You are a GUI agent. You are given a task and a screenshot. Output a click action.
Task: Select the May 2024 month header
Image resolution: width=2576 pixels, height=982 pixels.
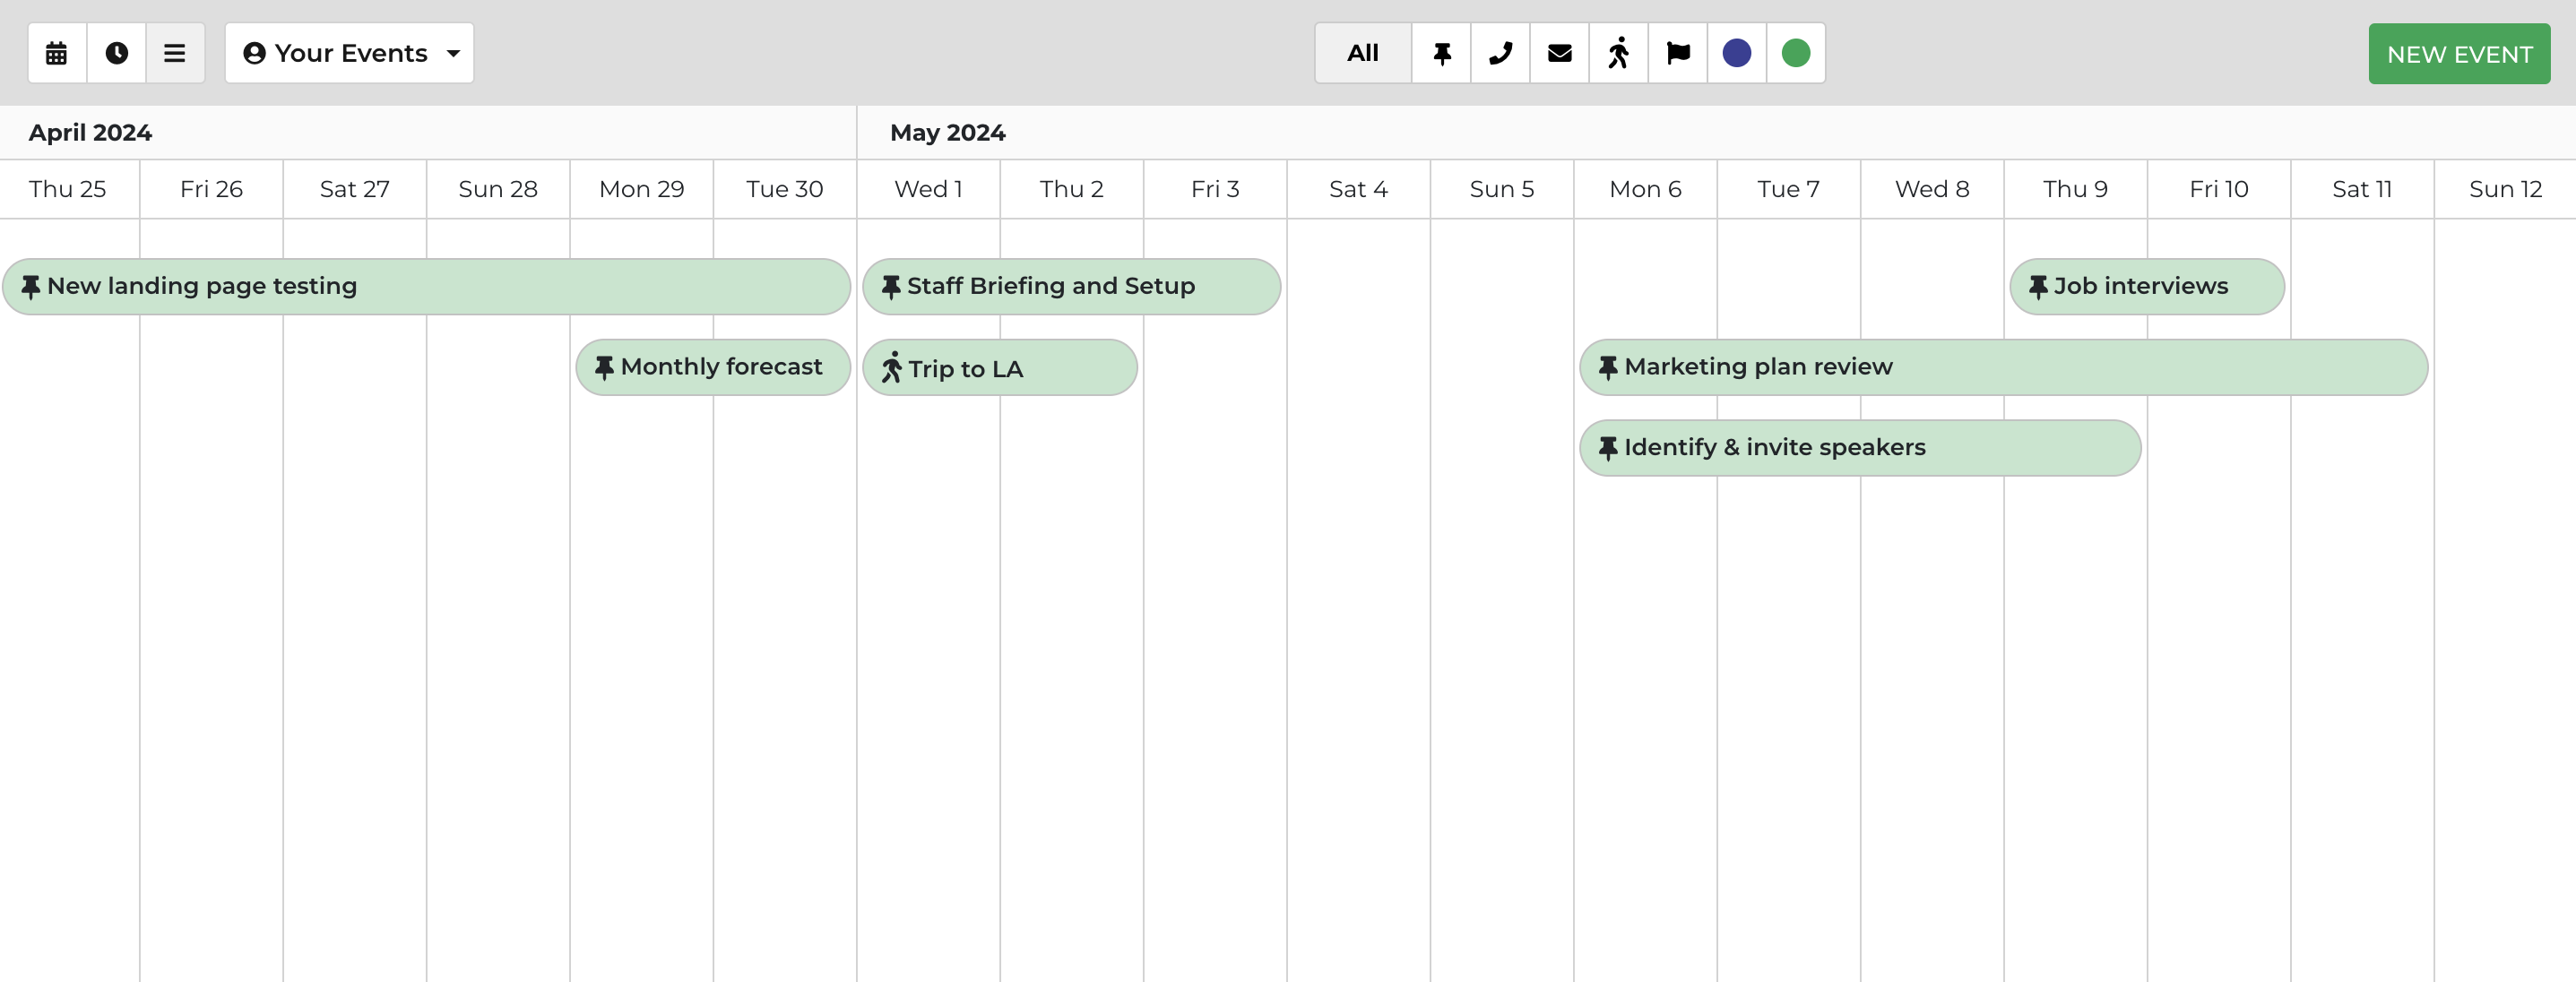pyautogui.click(x=946, y=131)
